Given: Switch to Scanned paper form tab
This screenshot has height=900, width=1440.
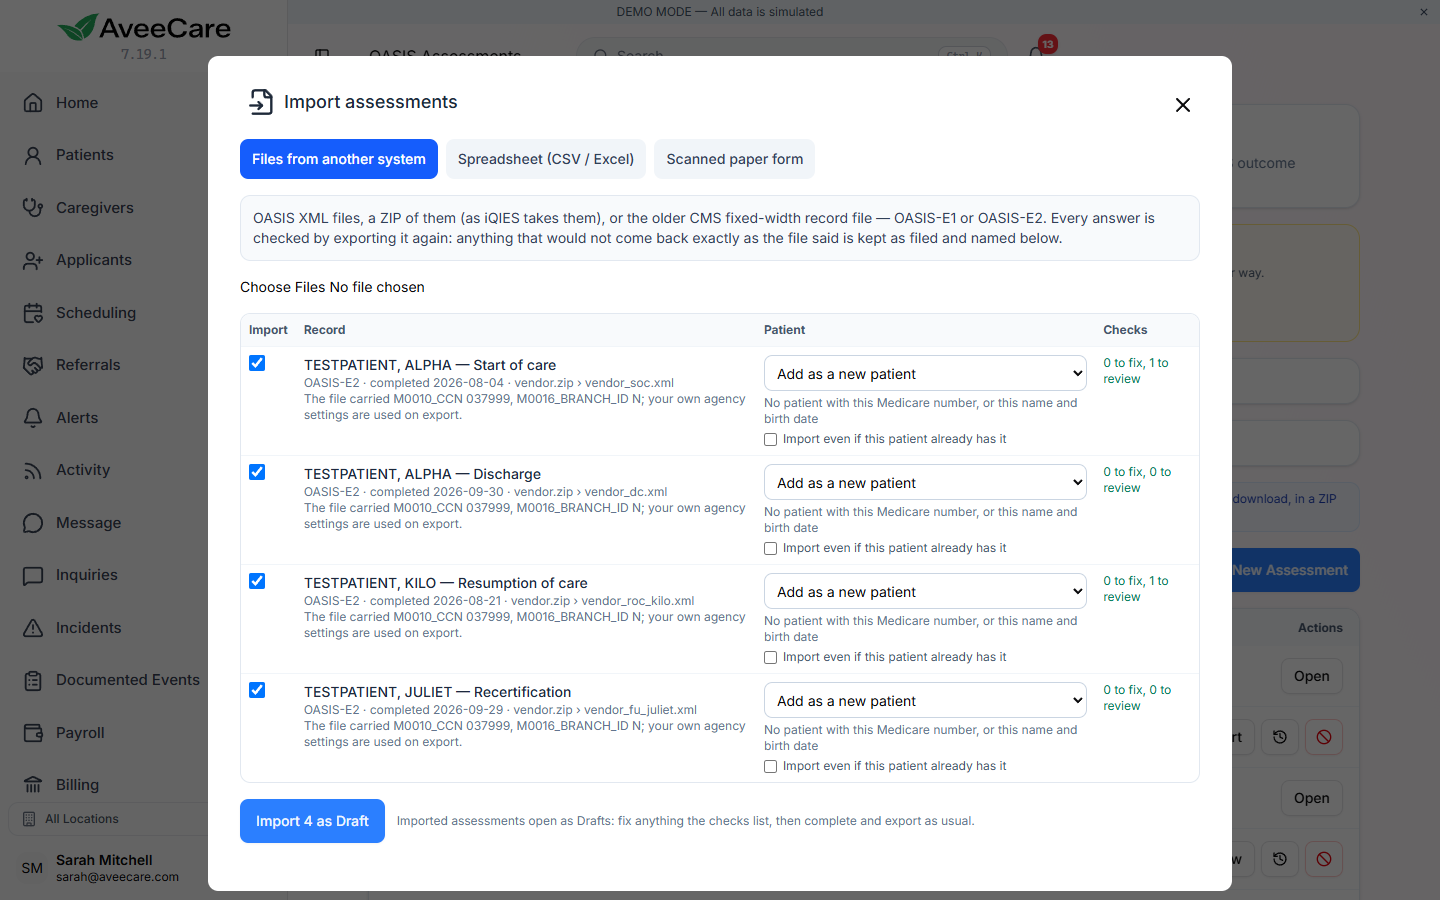Looking at the screenshot, I should coord(735,159).
